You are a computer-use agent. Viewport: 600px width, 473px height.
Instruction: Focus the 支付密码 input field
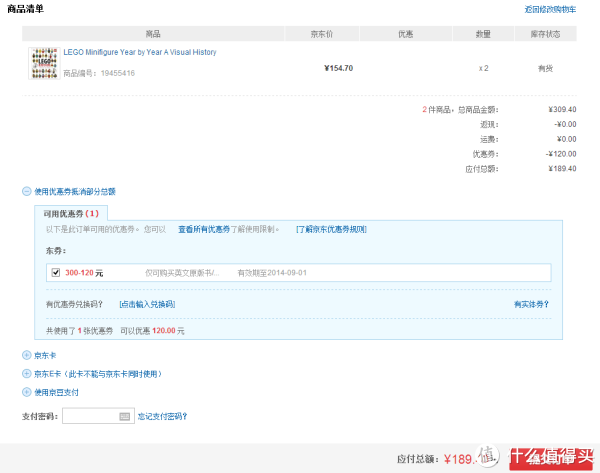pos(98,416)
